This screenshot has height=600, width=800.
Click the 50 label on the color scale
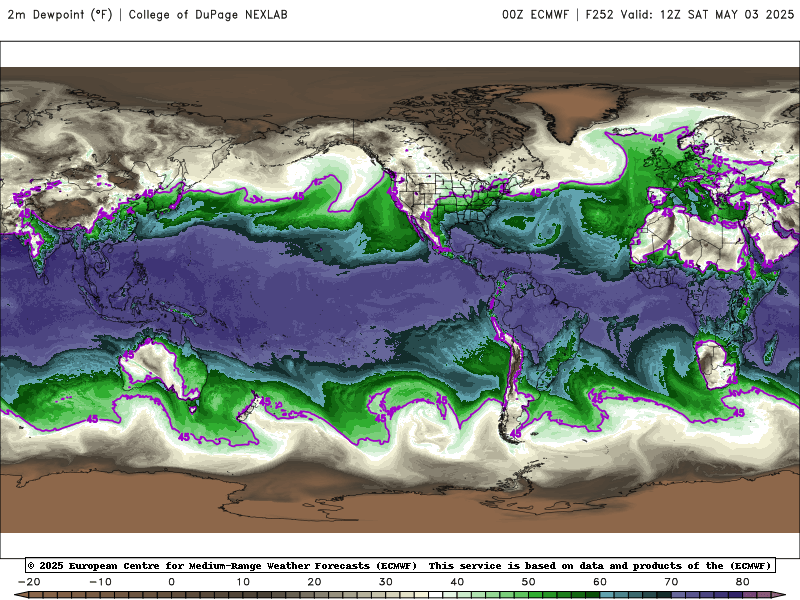point(529,582)
